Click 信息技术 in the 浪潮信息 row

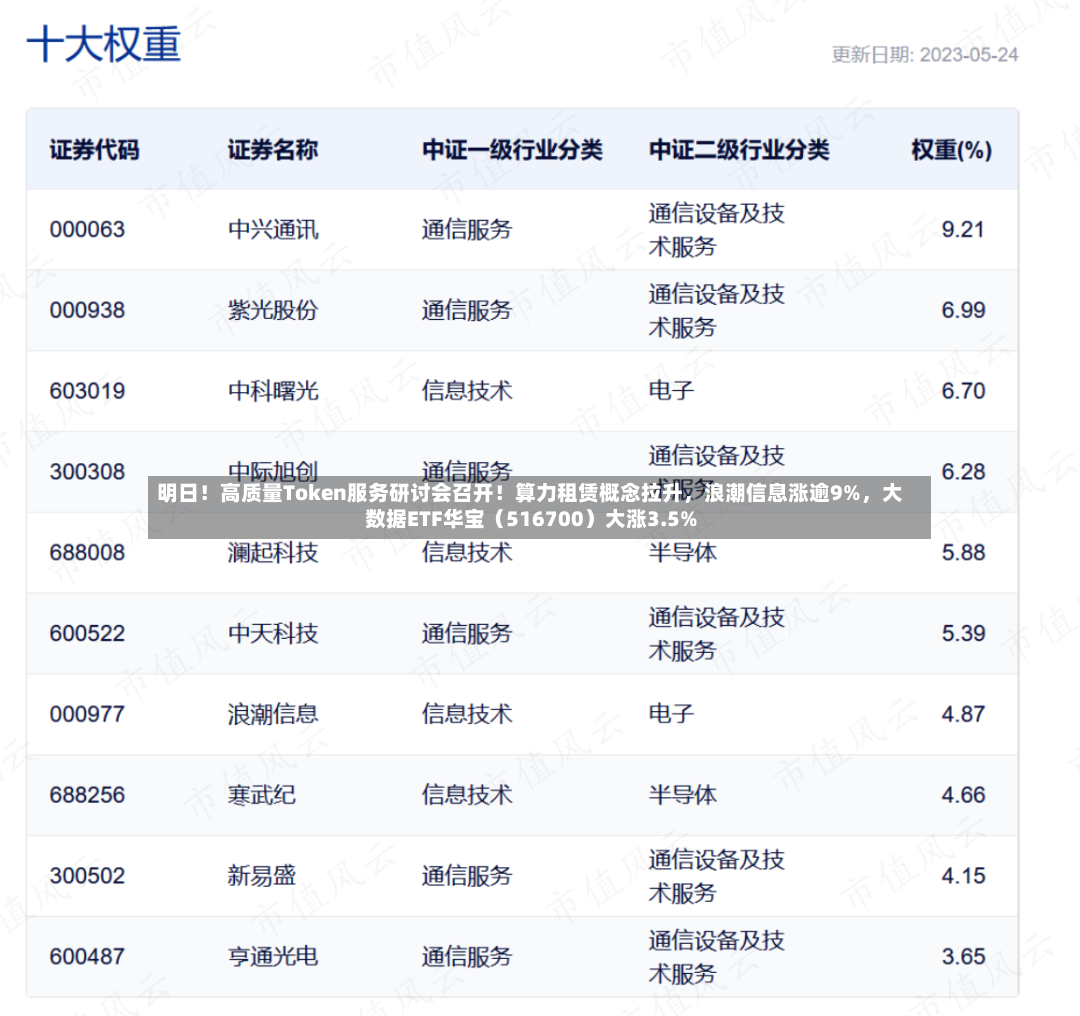click(467, 714)
